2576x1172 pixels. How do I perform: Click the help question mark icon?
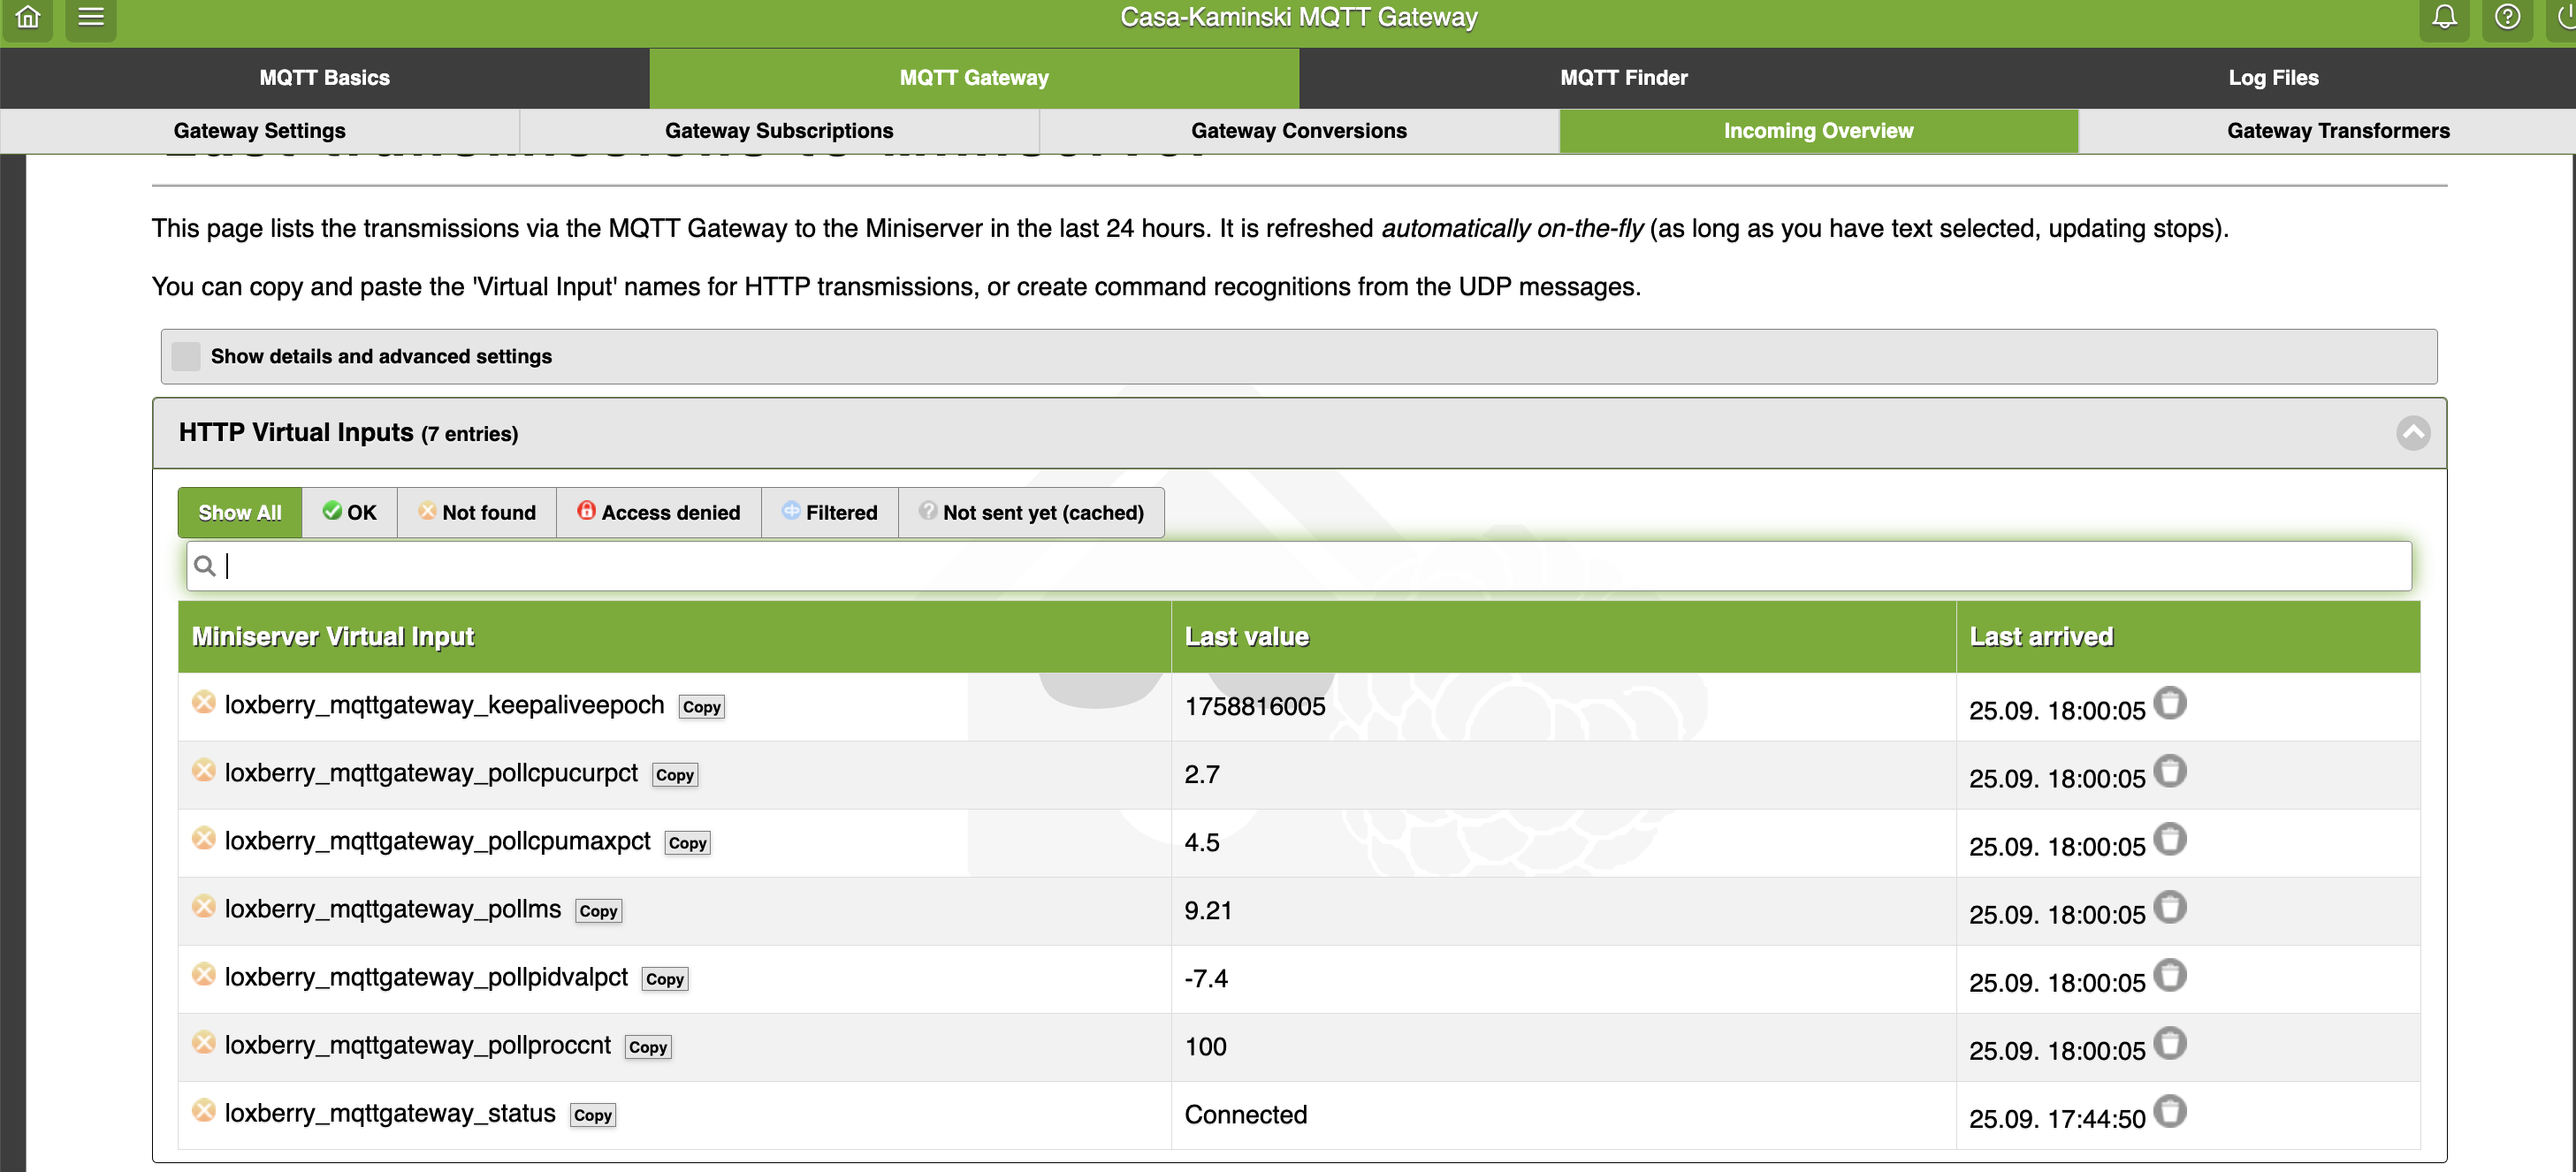click(2507, 16)
